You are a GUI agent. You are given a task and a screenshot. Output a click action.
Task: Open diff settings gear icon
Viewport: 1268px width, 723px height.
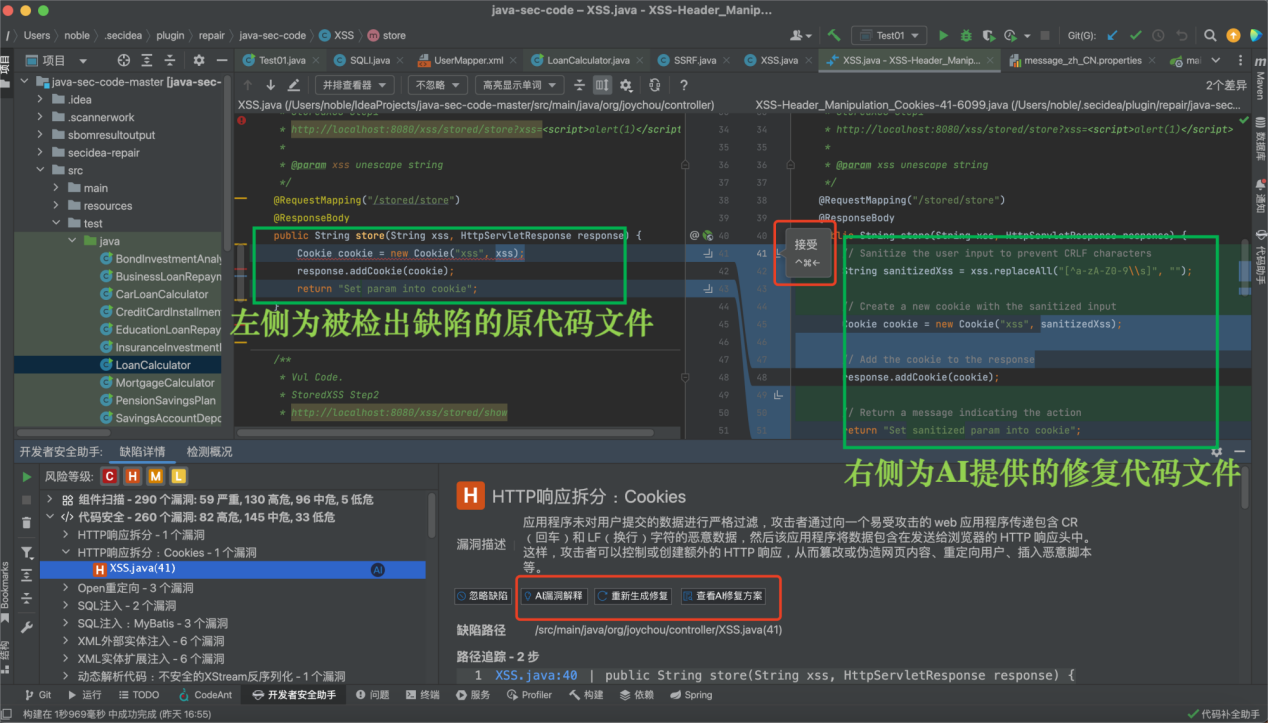[x=626, y=86]
